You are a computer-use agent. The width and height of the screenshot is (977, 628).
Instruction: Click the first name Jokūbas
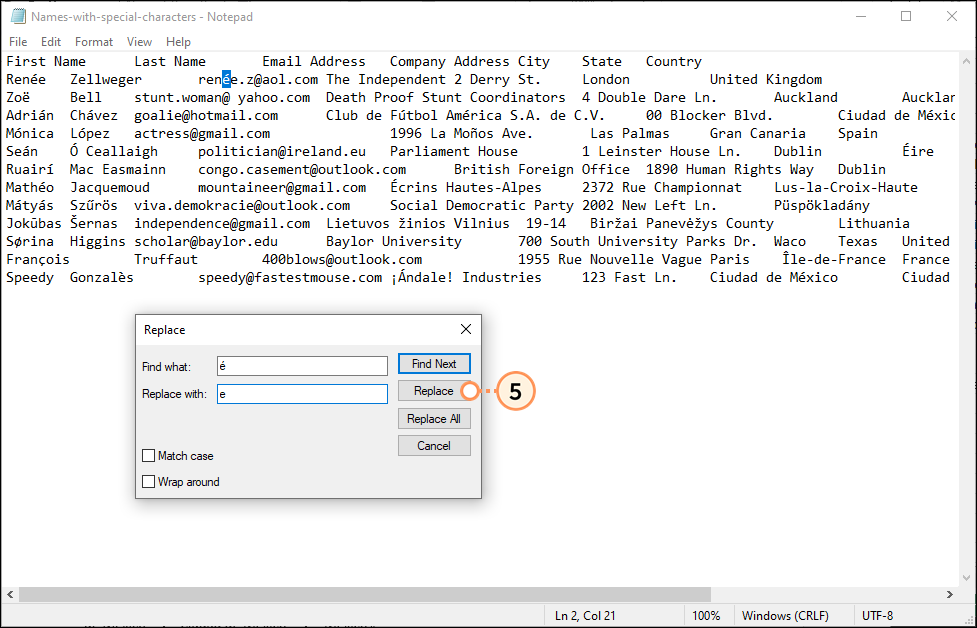click(x=34, y=224)
